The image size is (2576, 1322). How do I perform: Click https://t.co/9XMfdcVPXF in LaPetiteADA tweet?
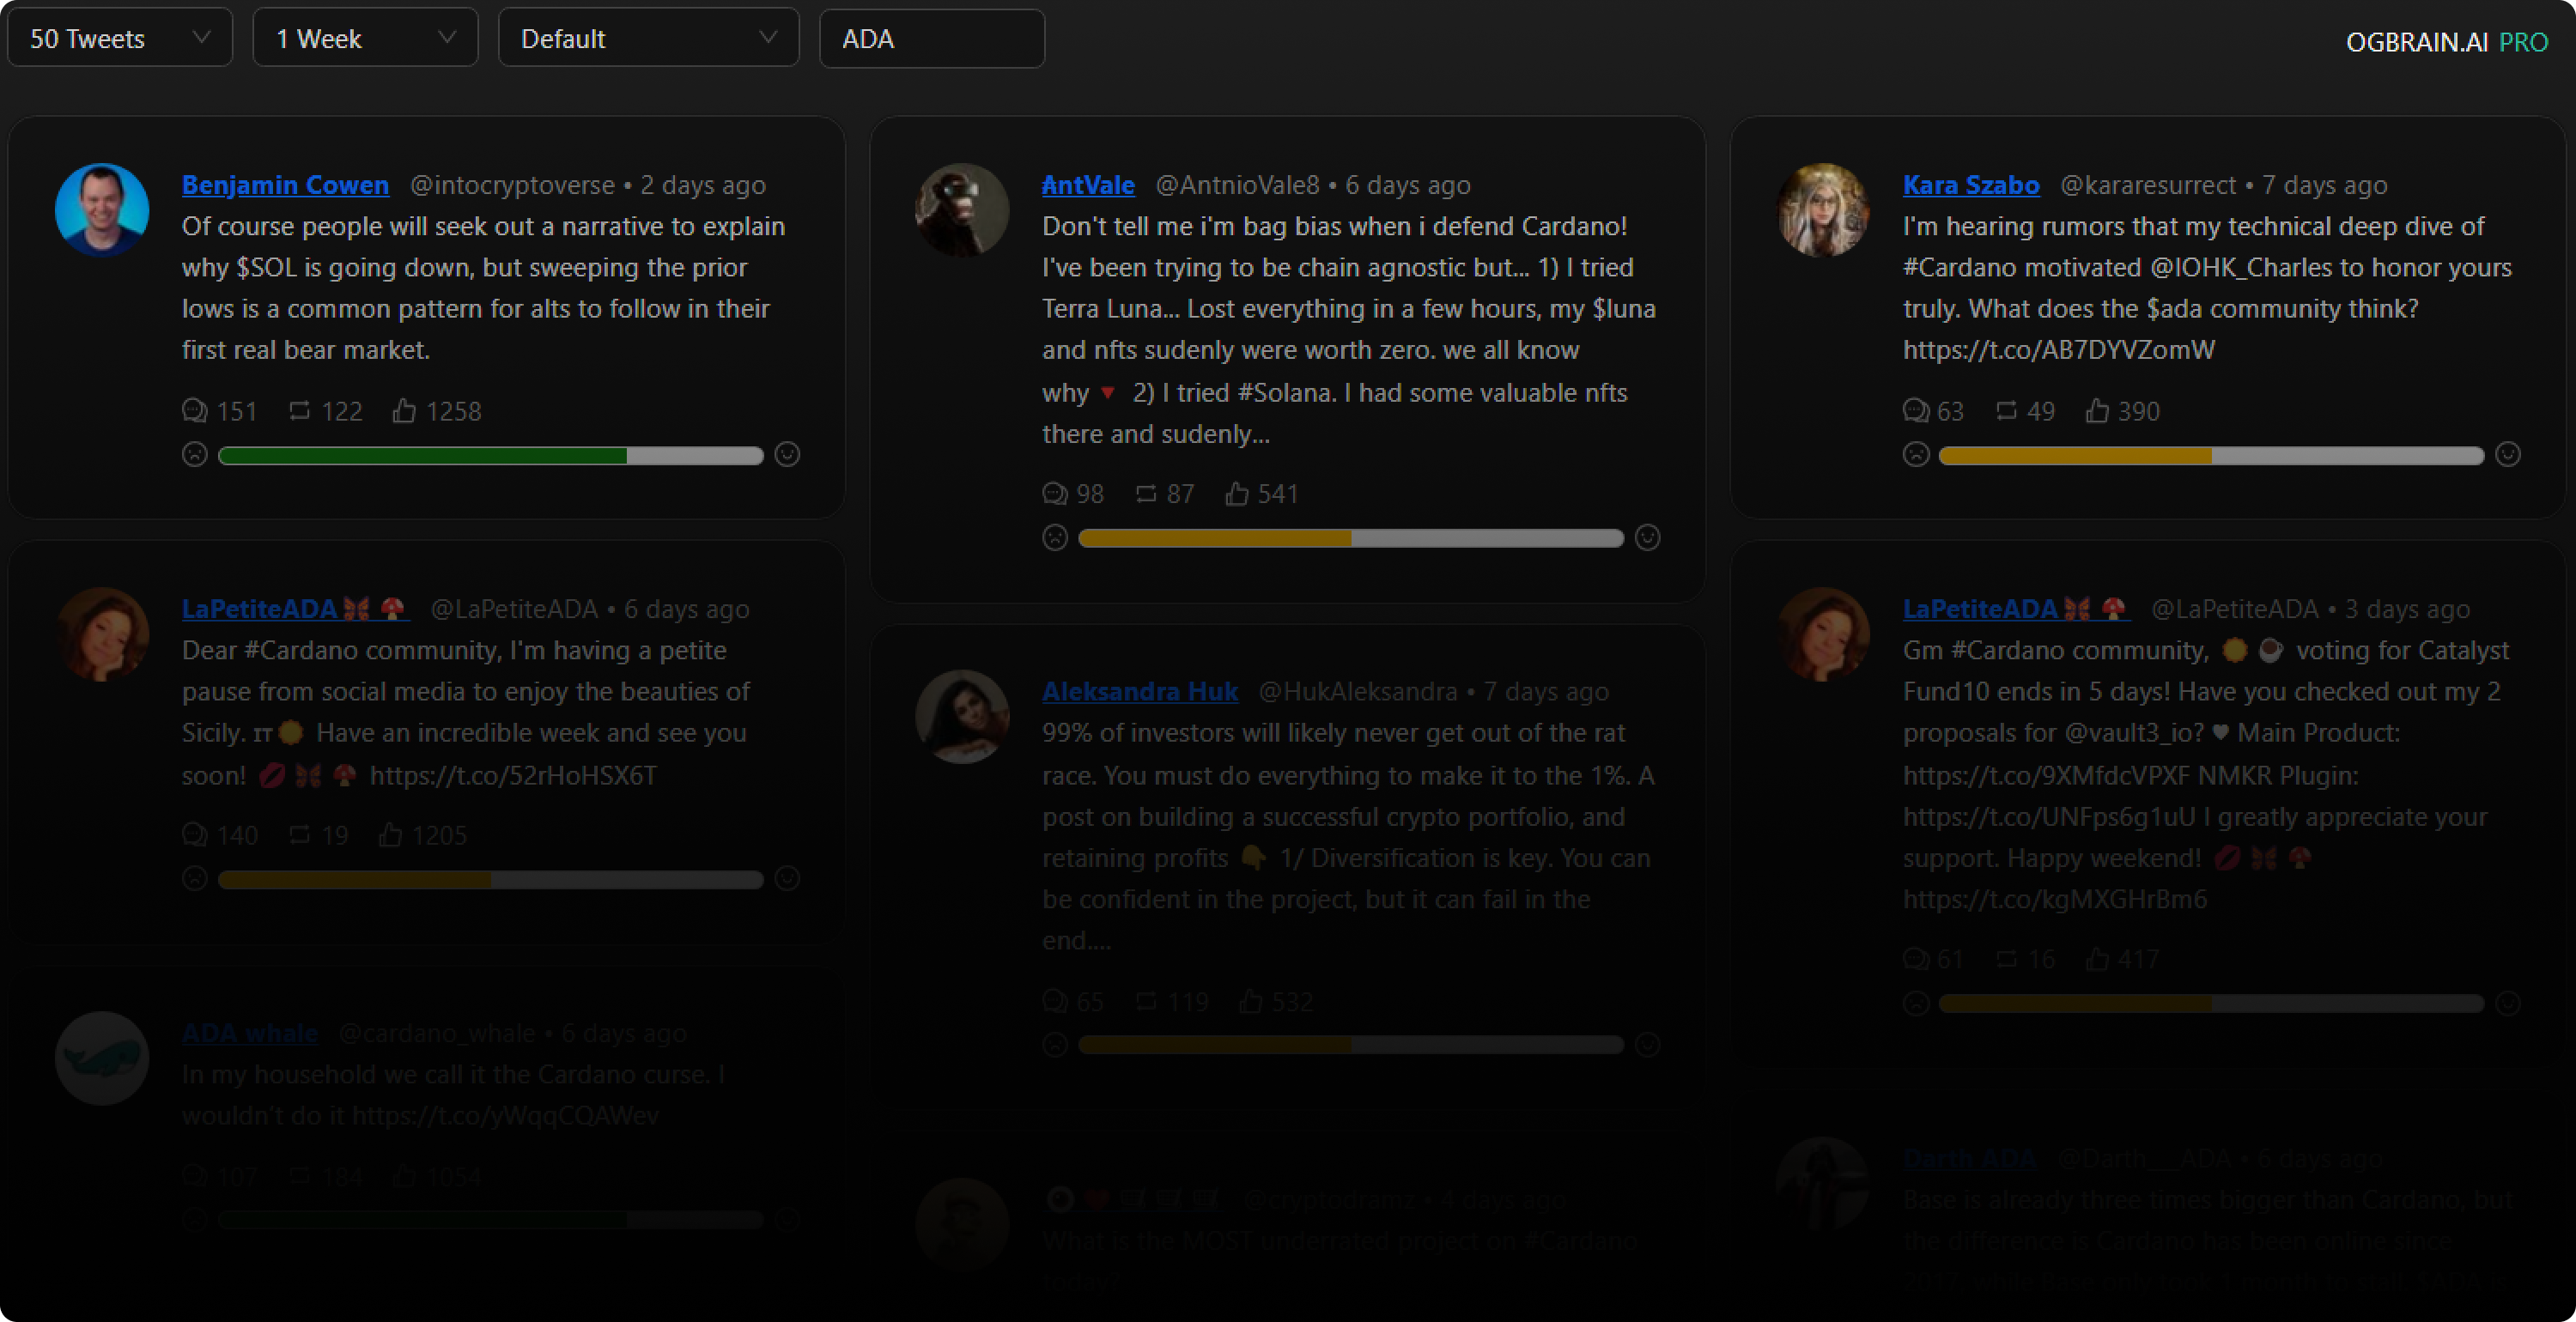2047,775
